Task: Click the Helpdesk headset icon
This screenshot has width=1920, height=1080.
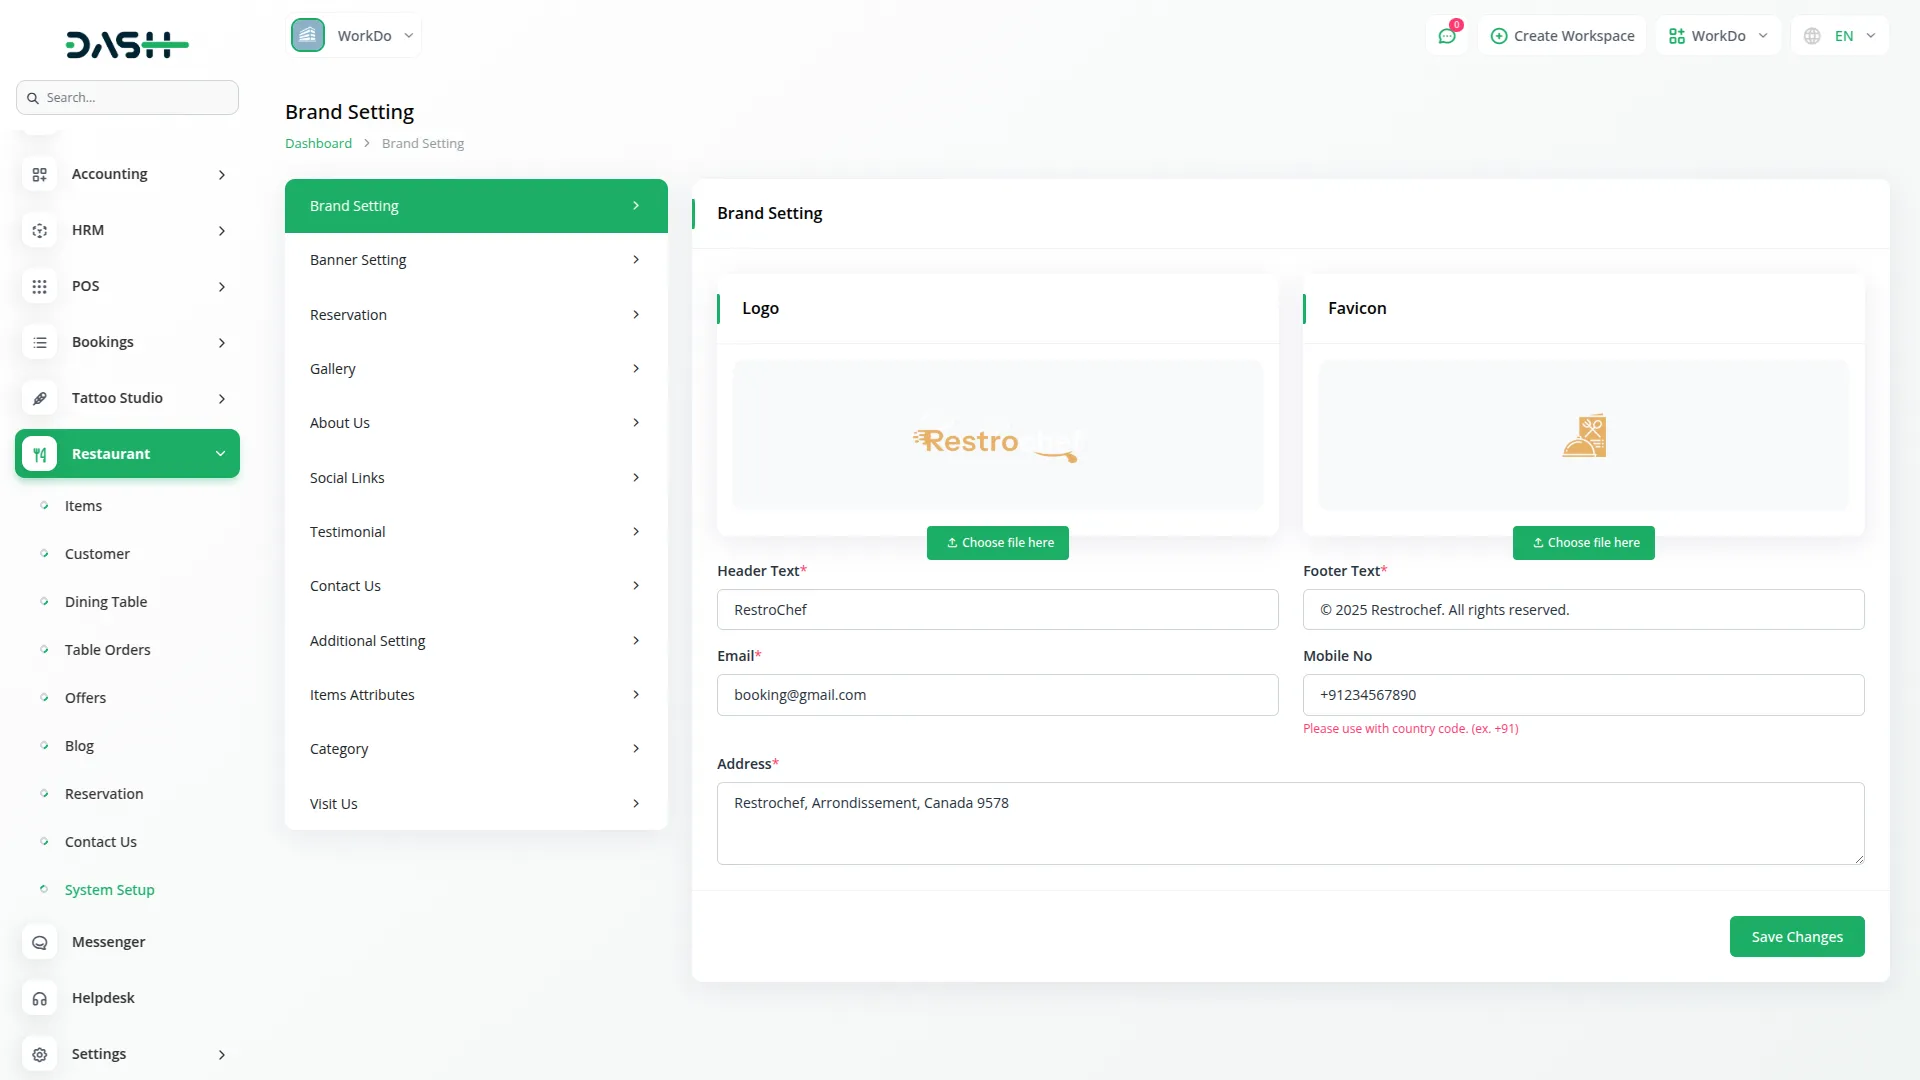Action: coord(40,998)
